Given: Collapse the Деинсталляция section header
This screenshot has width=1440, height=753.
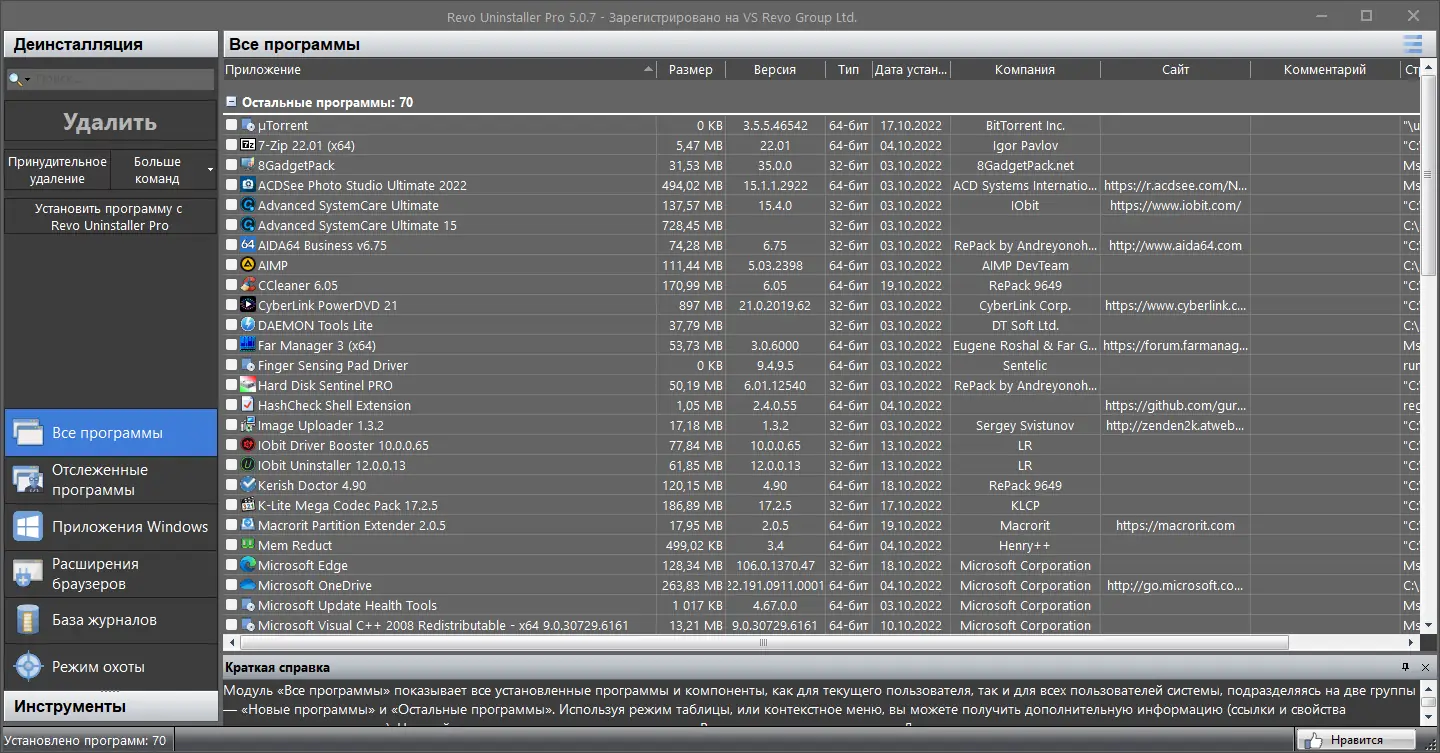Looking at the screenshot, I should 110,44.
